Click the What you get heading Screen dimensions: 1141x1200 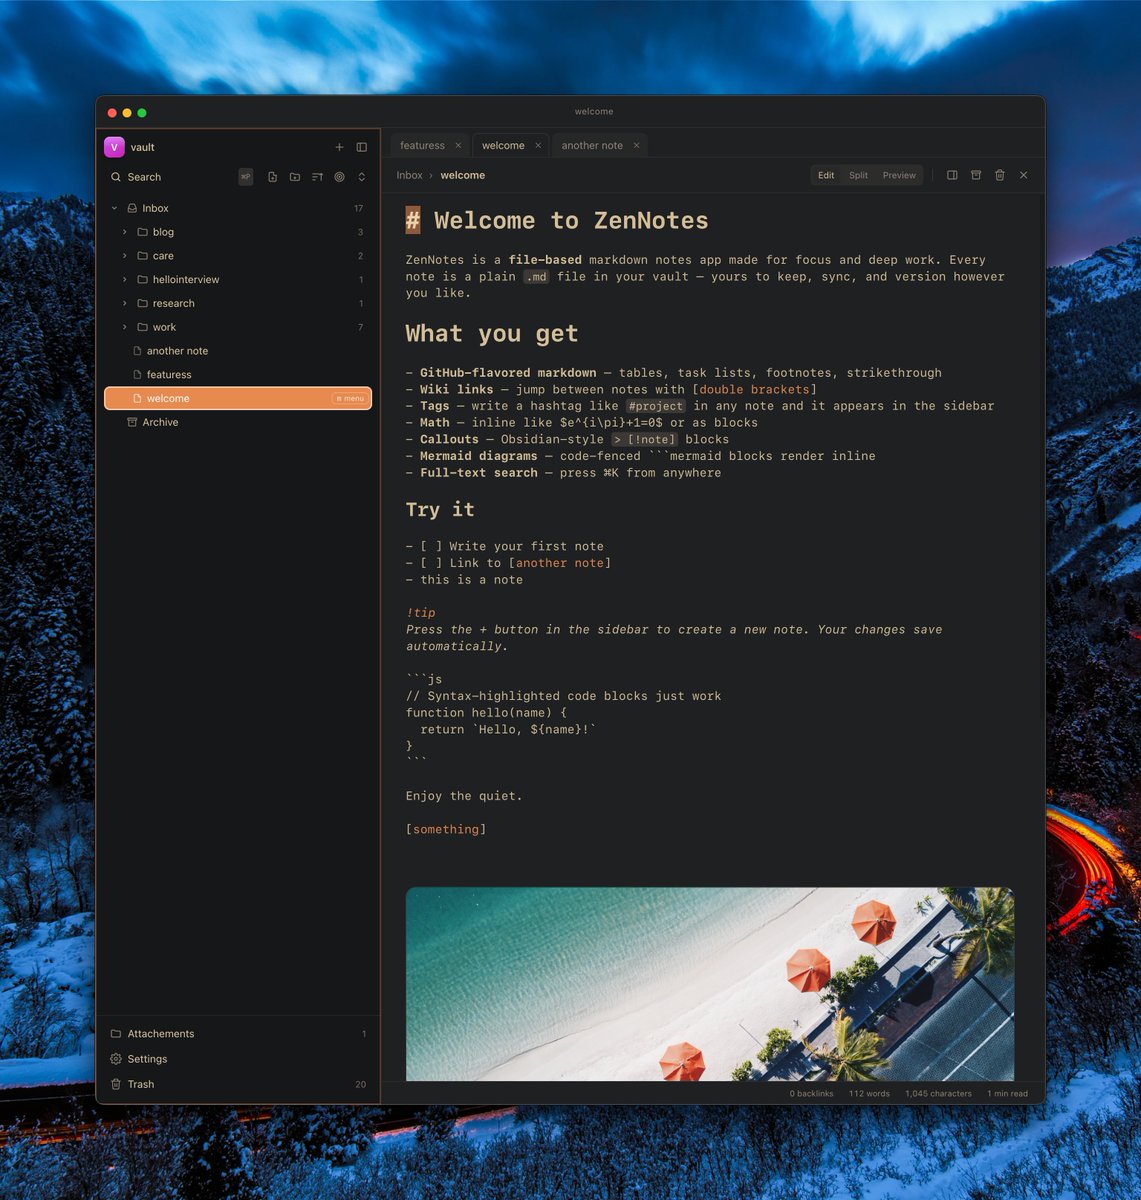click(x=492, y=334)
